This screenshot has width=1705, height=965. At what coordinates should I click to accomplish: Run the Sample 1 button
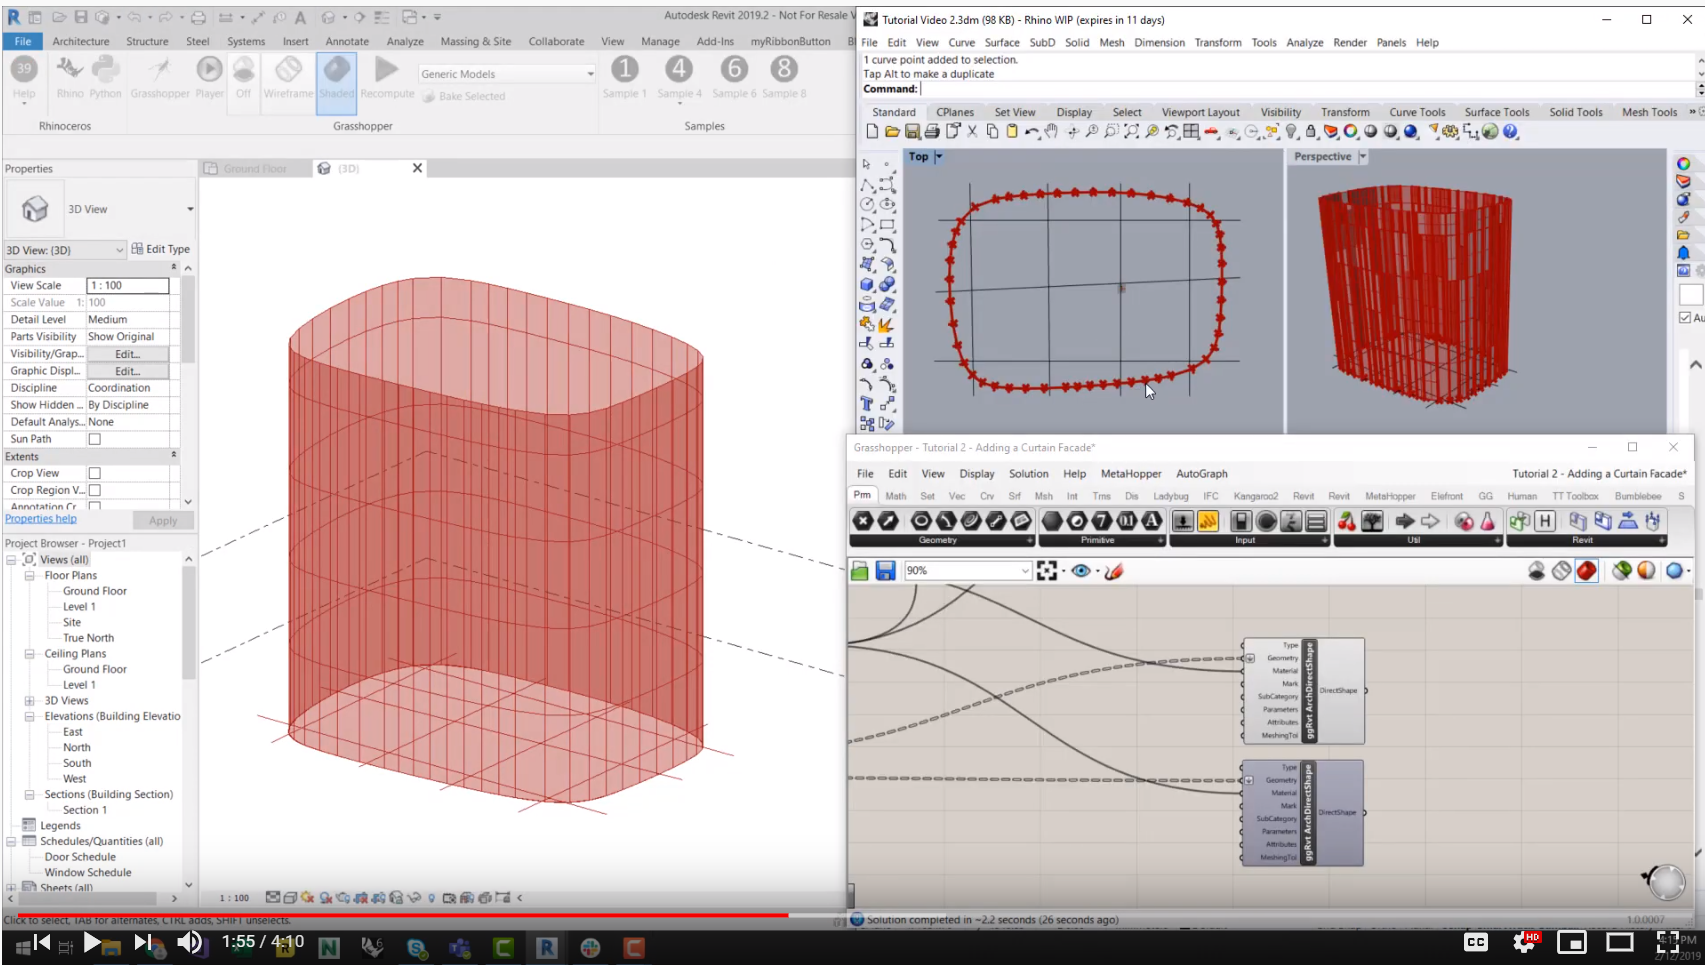tap(624, 78)
